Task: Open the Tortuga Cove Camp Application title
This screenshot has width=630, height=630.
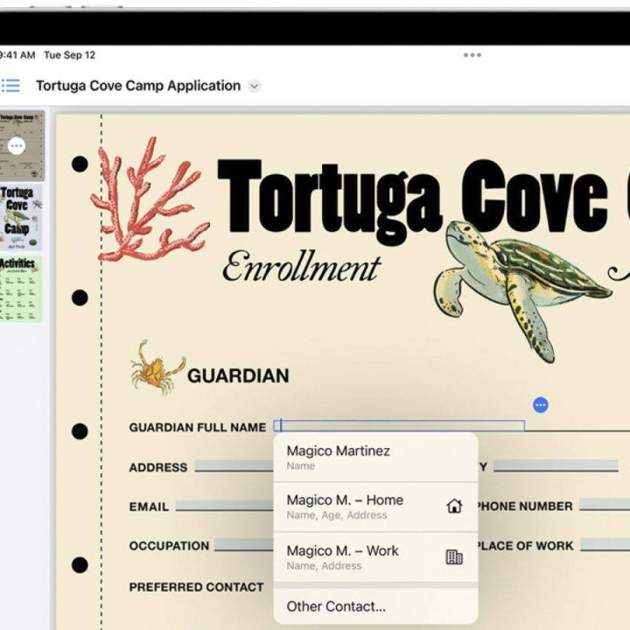Action: [x=138, y=86]
